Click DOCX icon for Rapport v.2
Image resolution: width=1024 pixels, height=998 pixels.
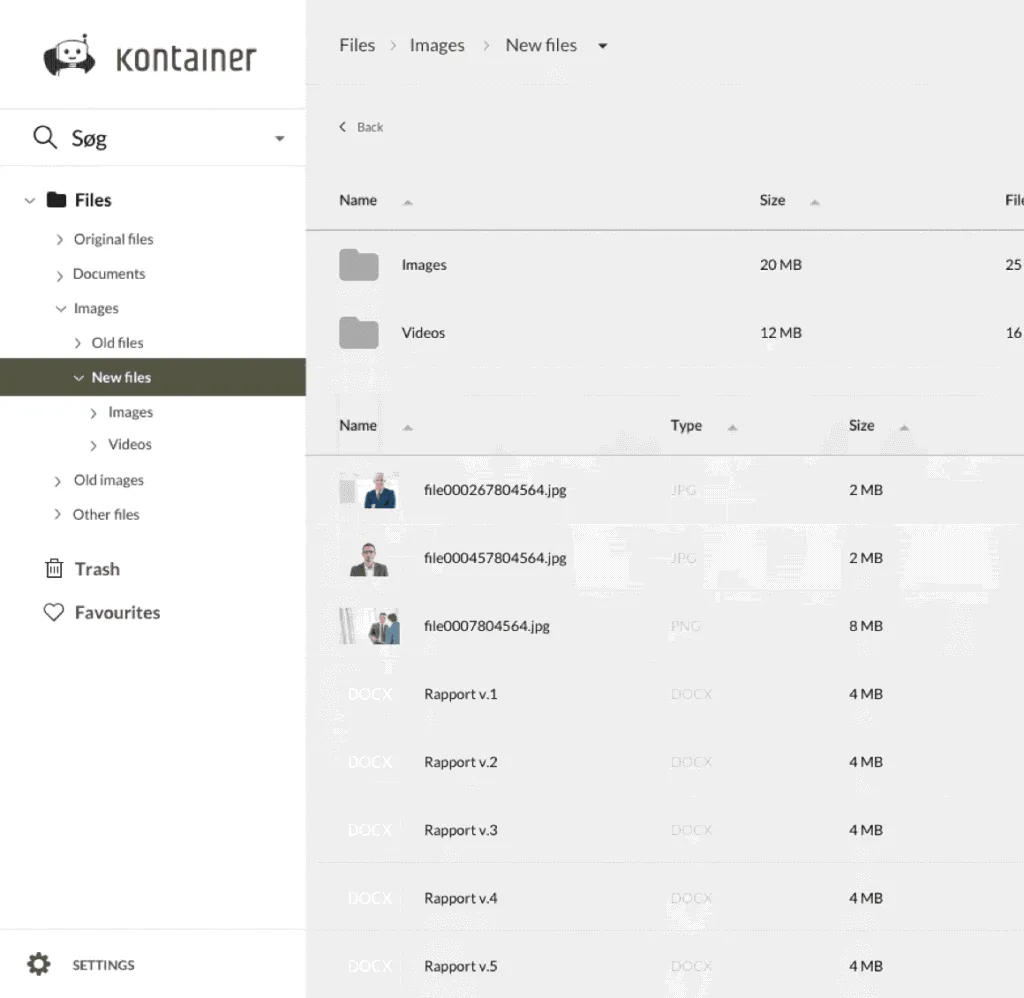(x=370, y=762)
